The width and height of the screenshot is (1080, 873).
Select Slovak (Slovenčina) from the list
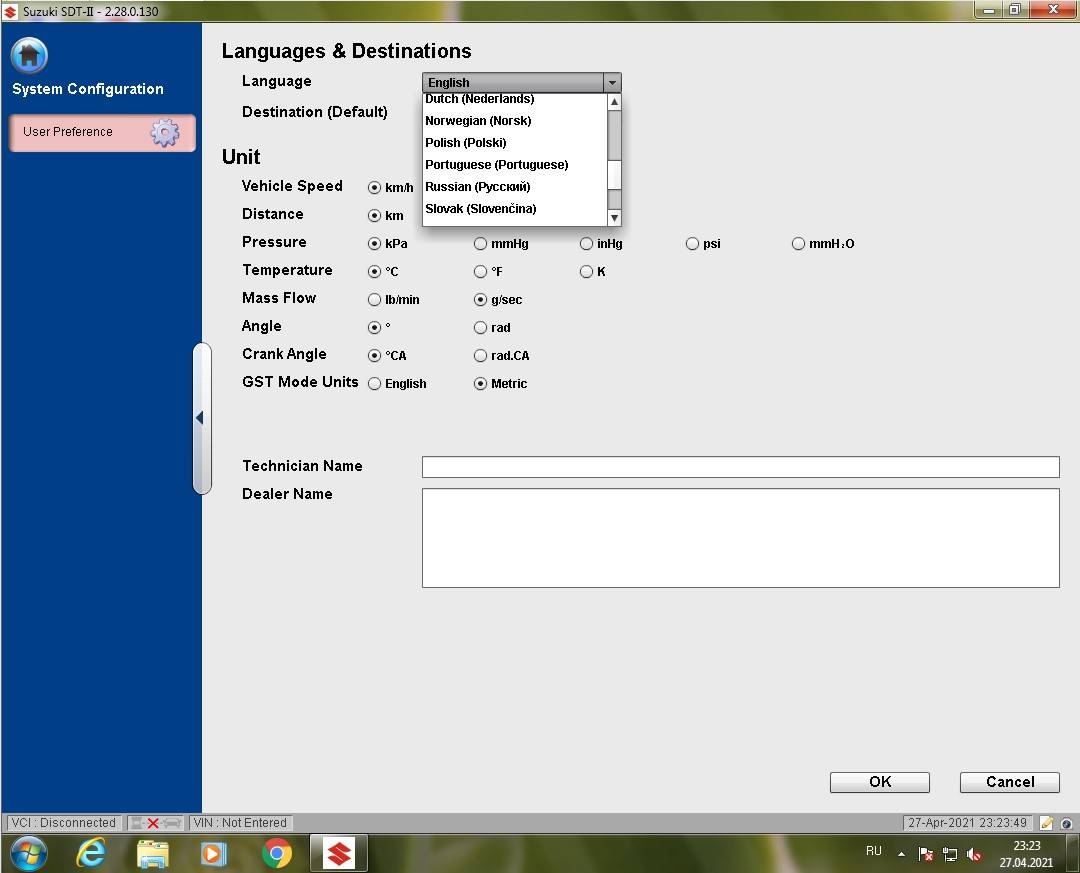515,209
